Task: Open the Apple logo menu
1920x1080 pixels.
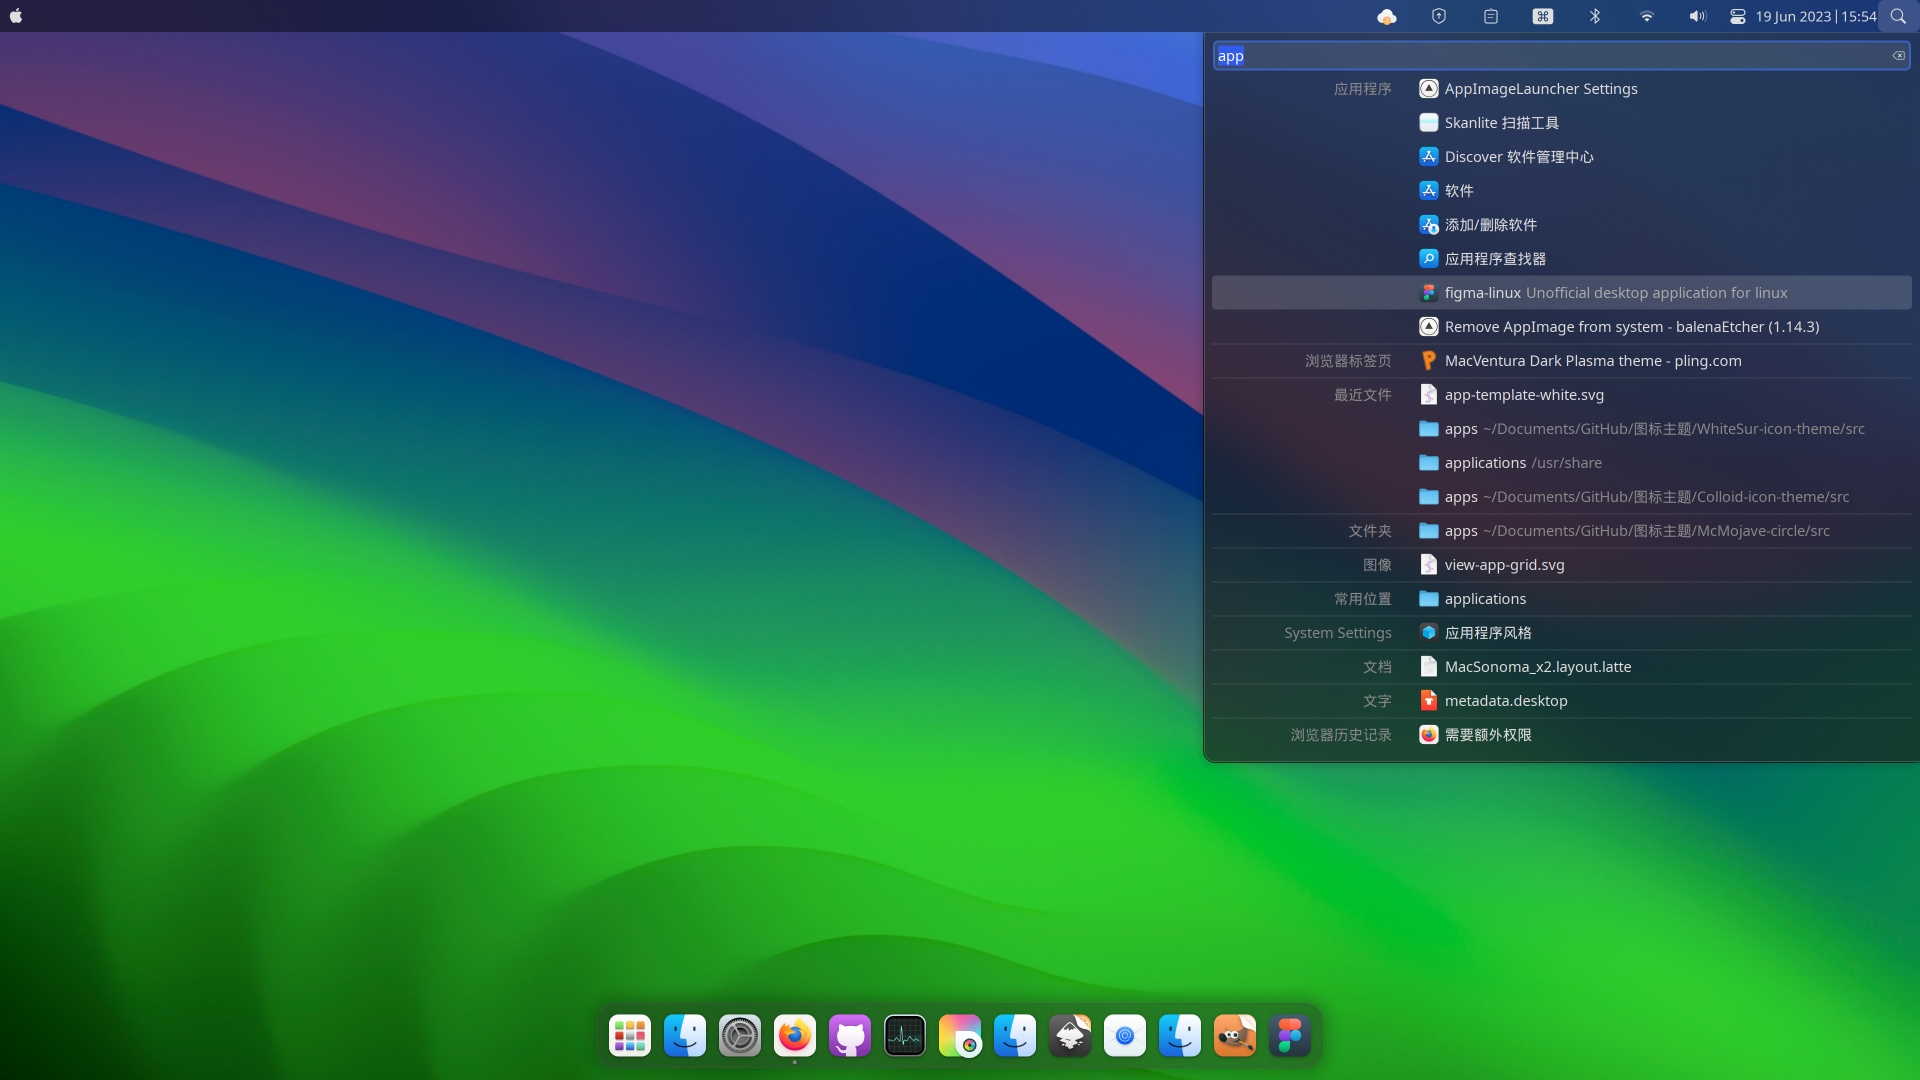Action: 16,16
